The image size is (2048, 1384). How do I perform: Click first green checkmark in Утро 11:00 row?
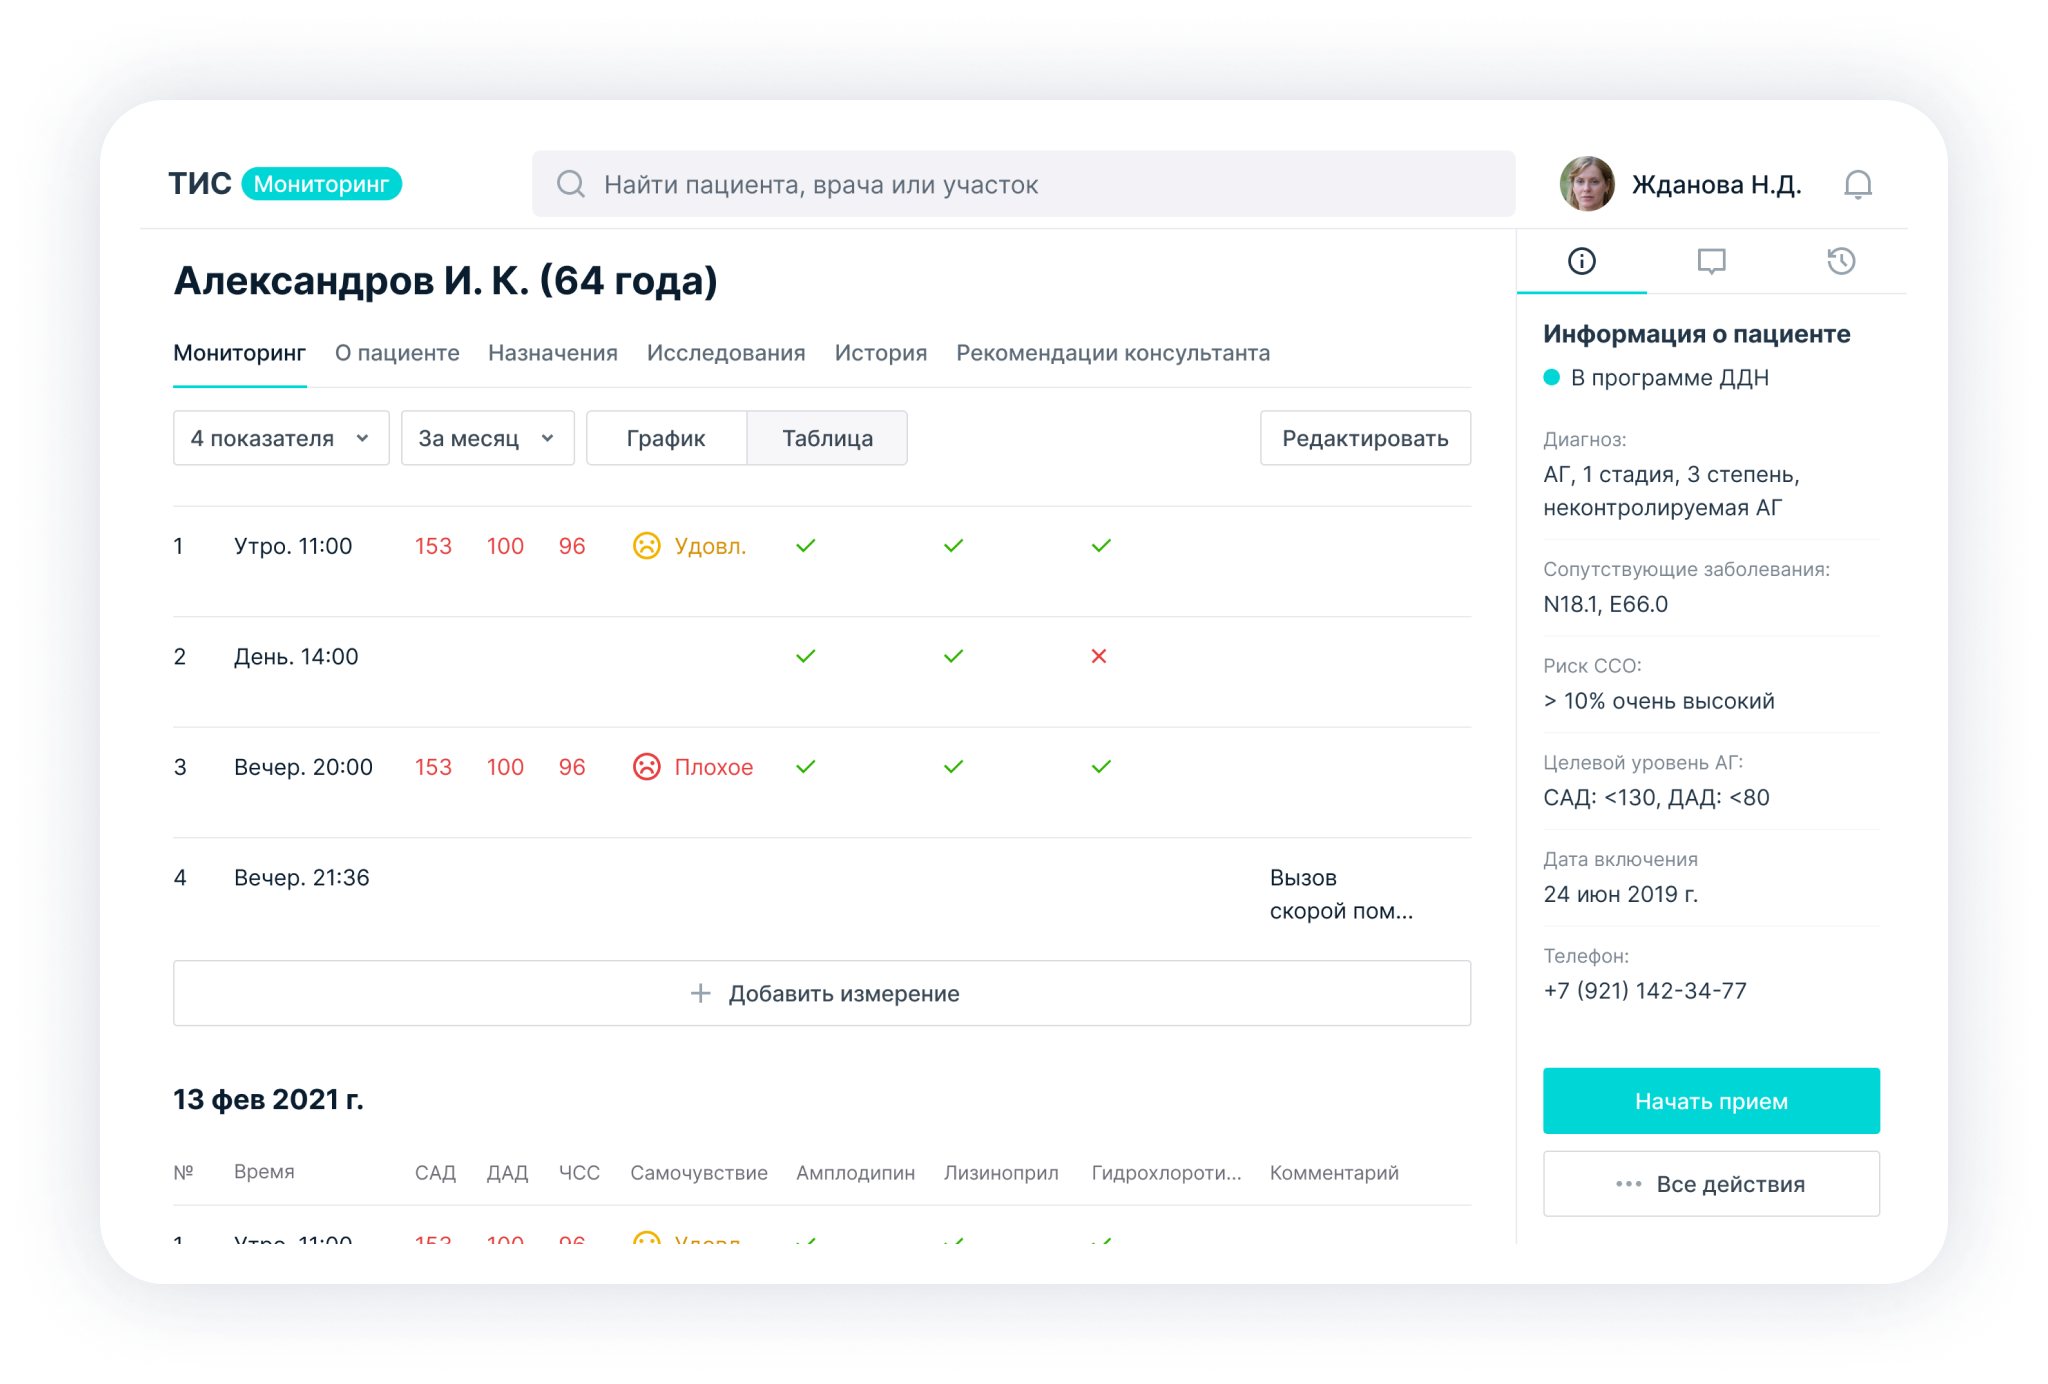(x=806, y=546)
